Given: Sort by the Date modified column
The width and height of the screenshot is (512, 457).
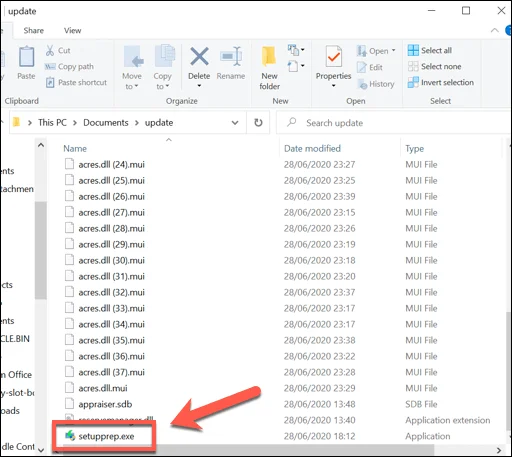Looking at the screenshot, I should pyautogui.click(x=312, y=148).
